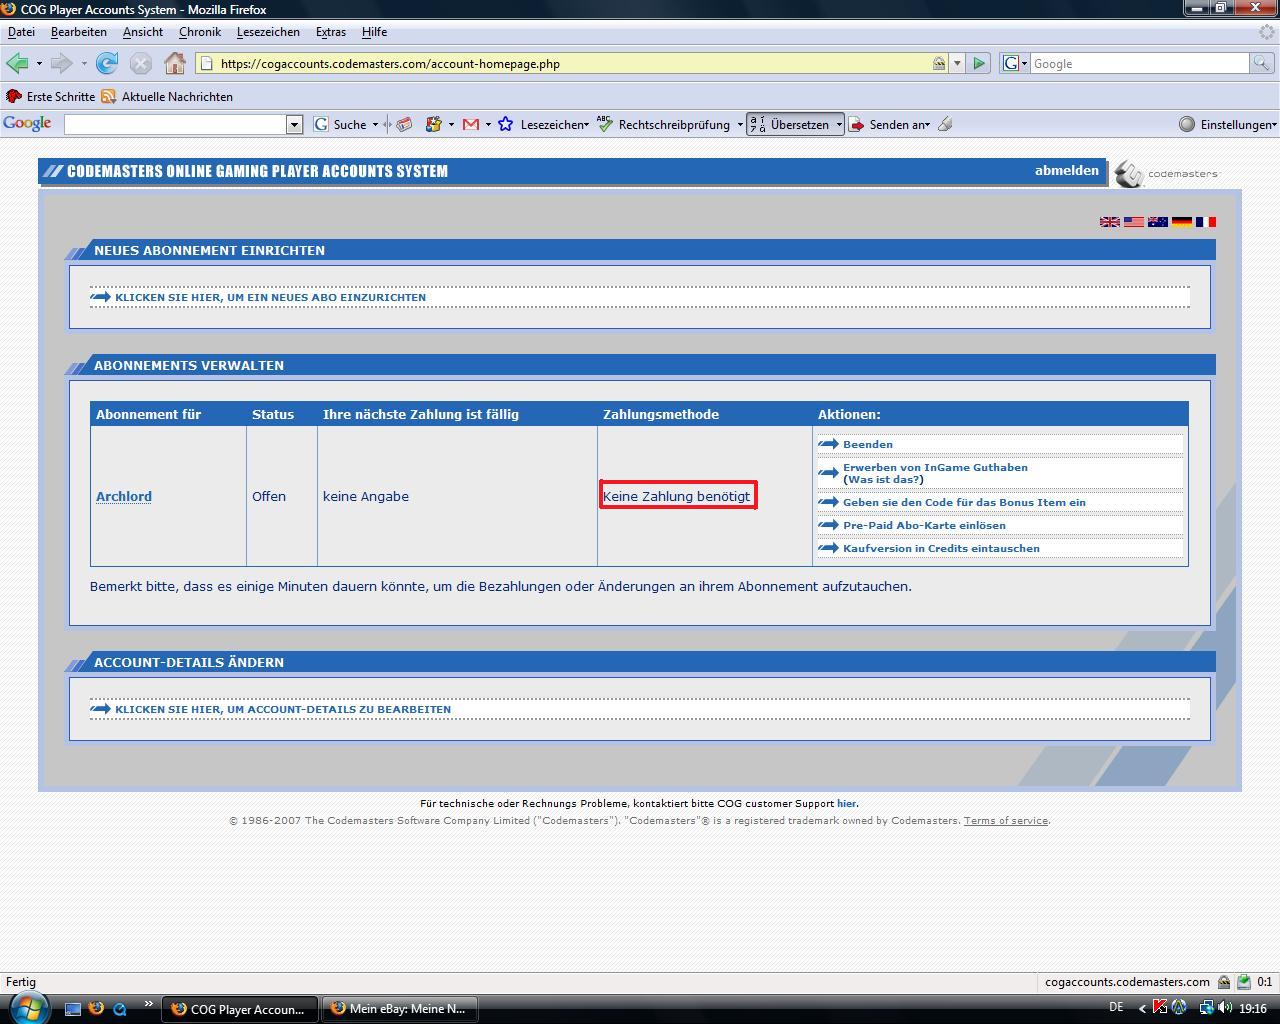Screen dimensions: 1280x1024
Task: Open the Back button history dropdown arrow
Action: [39, 63]
